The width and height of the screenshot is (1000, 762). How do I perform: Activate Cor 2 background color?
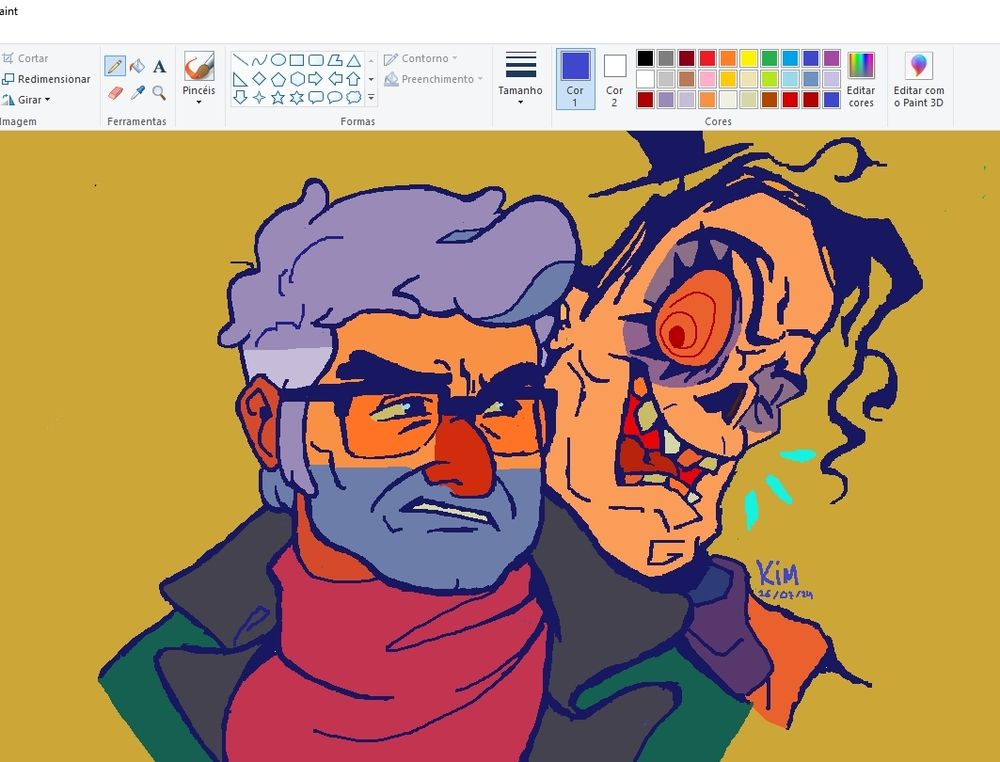coord(615,78)
